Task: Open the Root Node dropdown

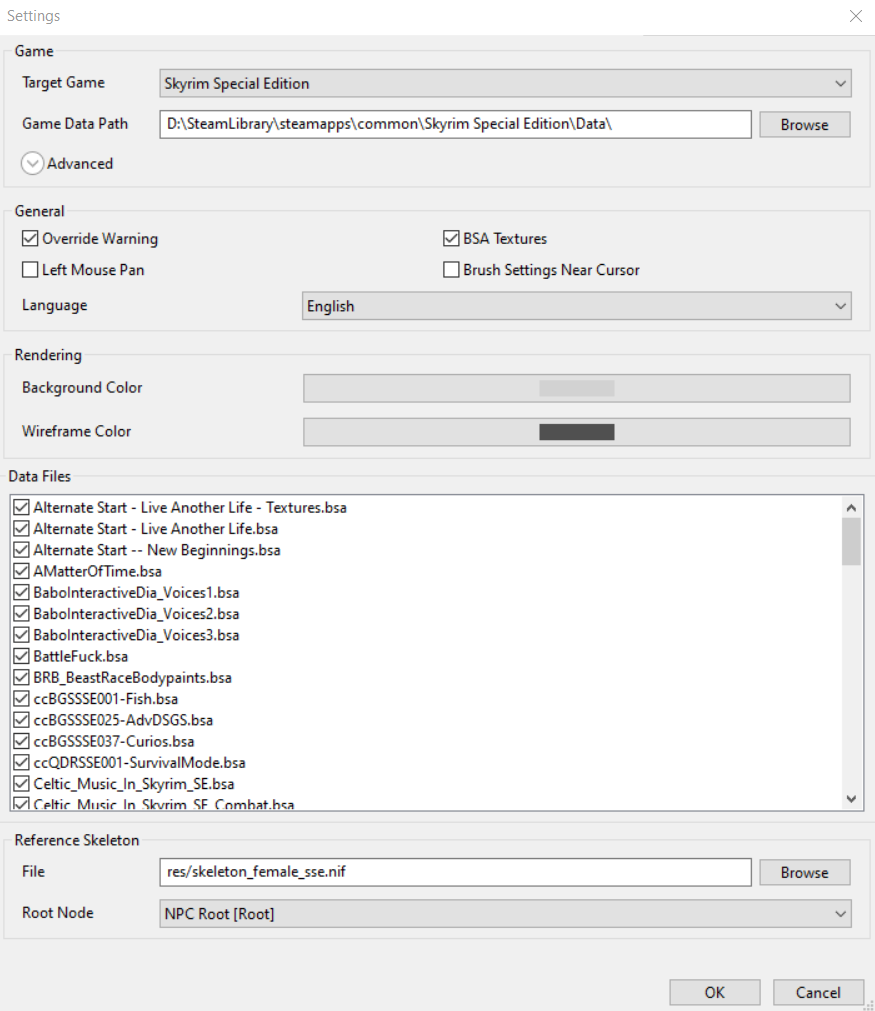Action: (840, 912)
